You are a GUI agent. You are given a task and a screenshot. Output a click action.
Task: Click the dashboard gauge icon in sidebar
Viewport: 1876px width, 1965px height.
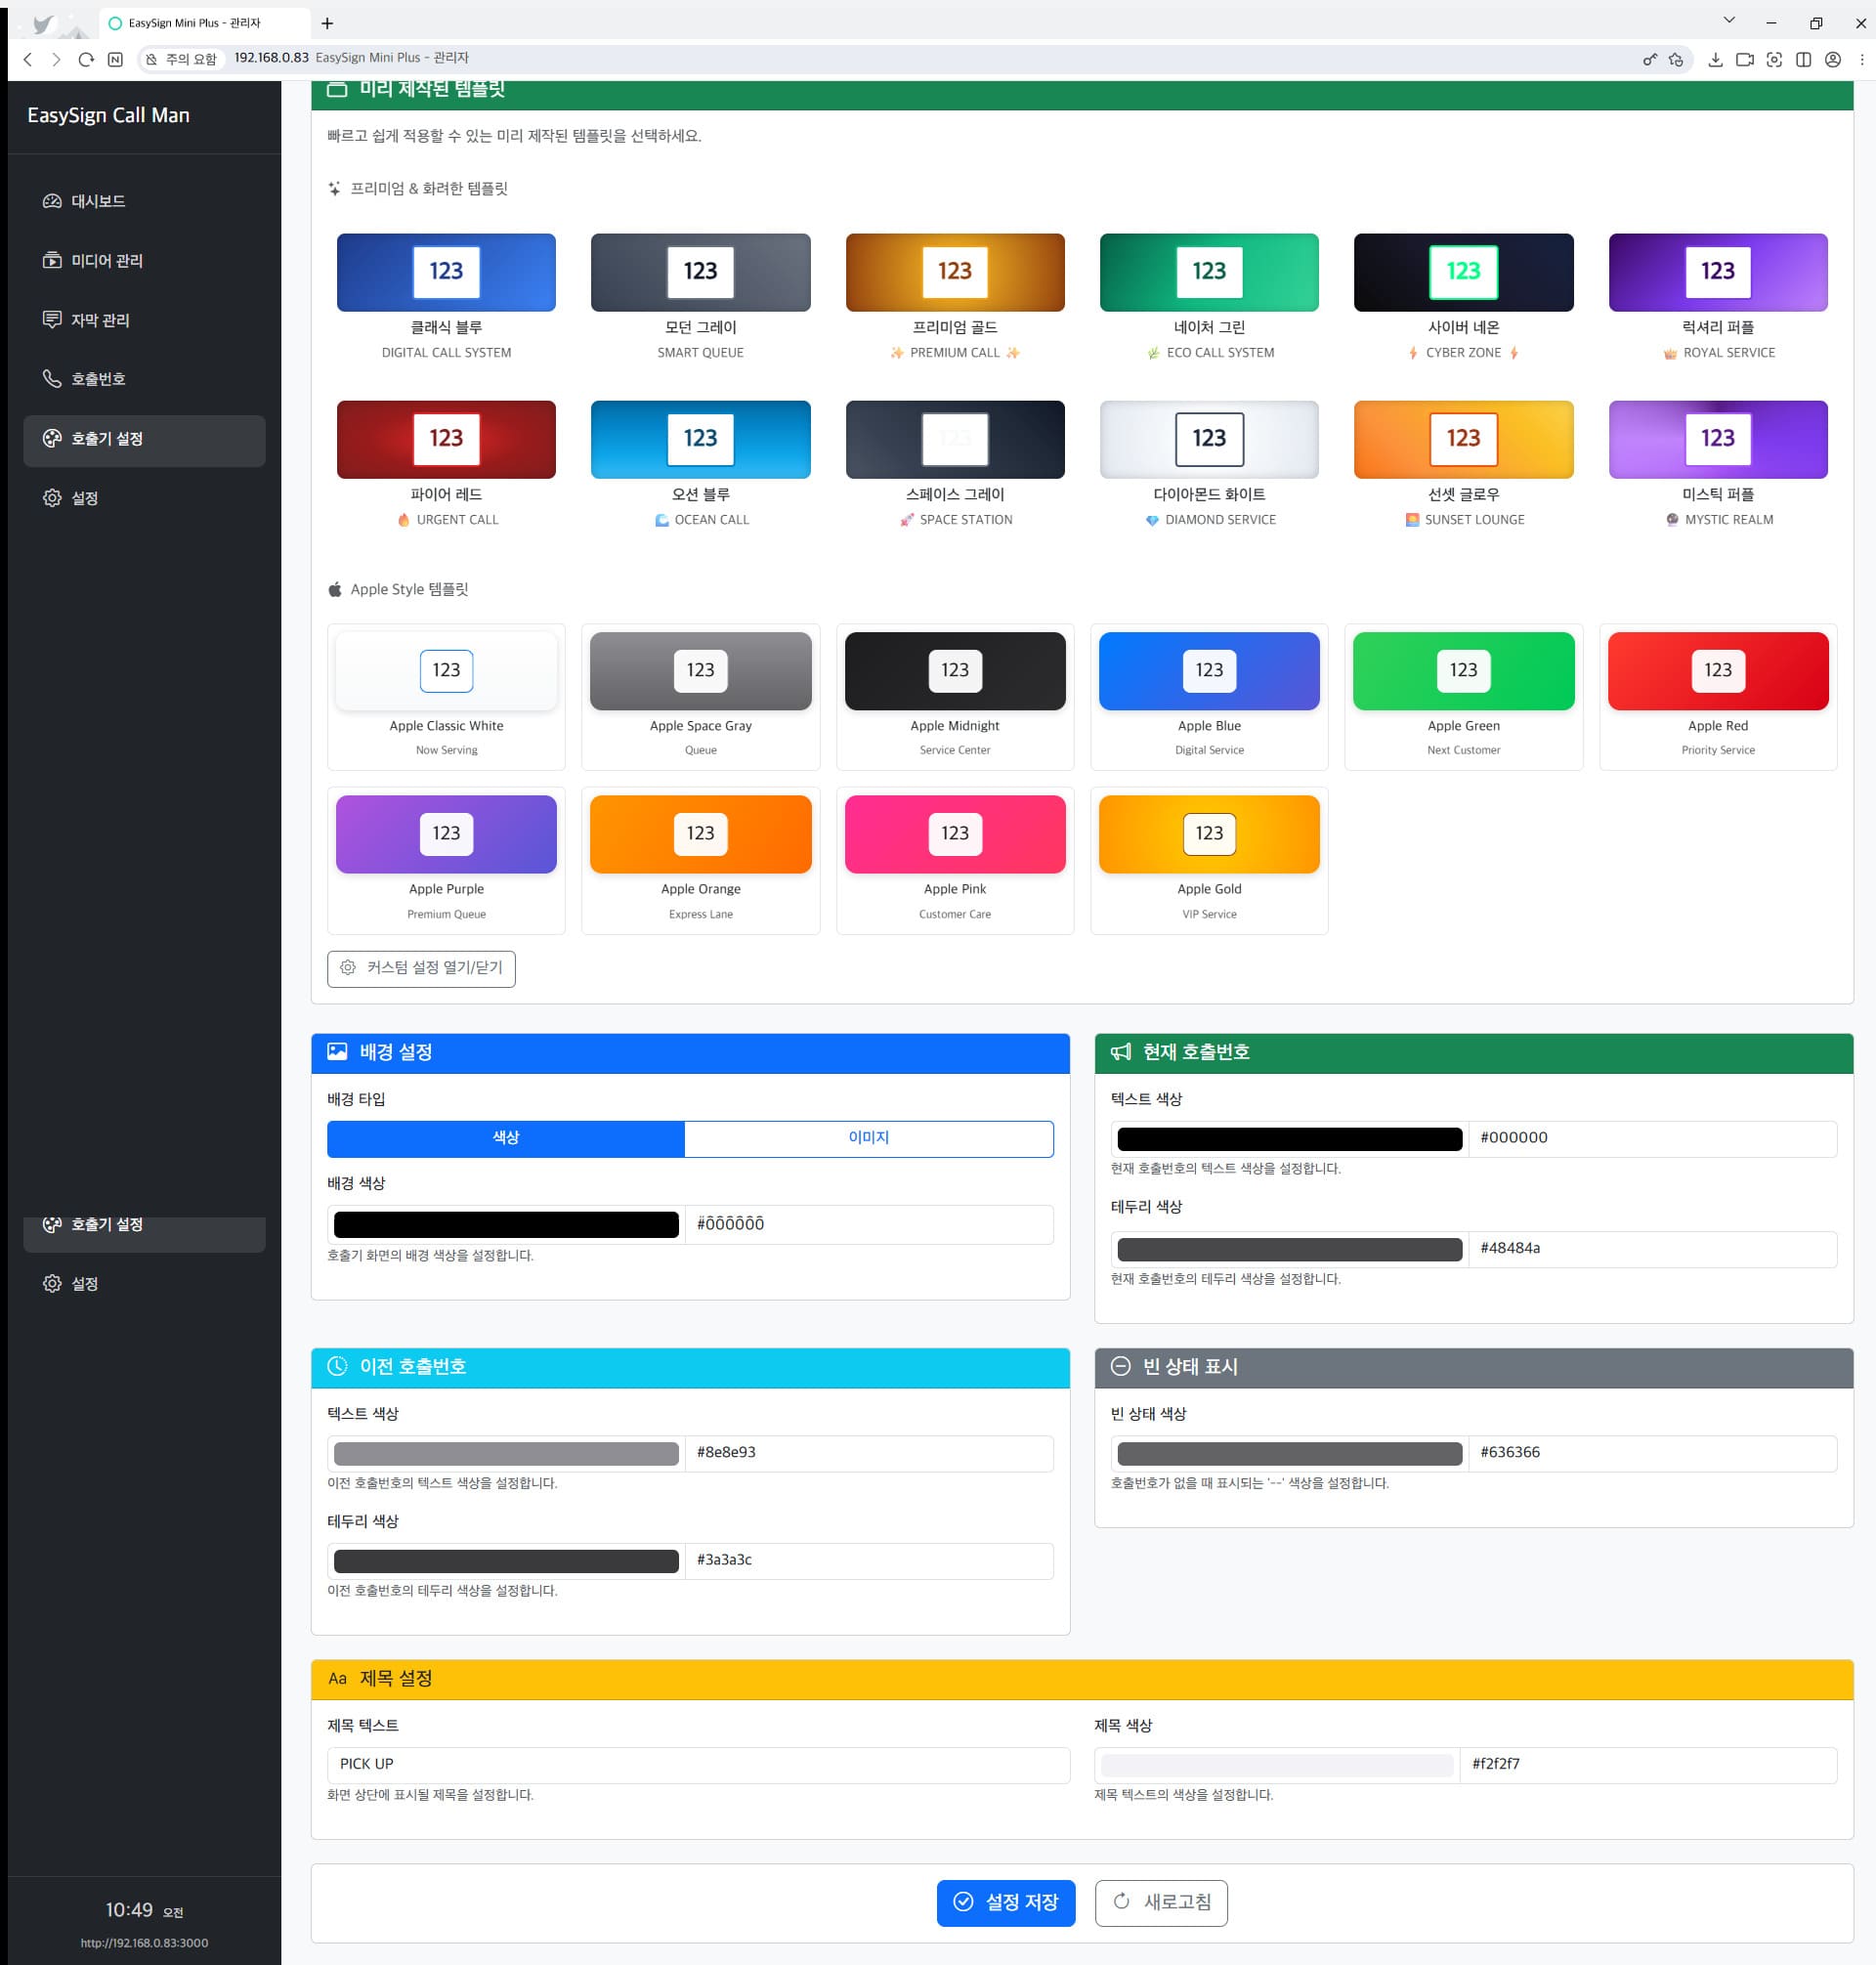(52, 201)
